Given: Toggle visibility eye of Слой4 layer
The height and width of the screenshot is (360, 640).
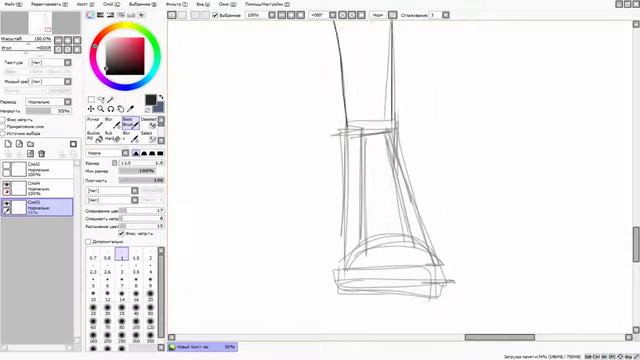Looking at the screenshot, I should tap(7, 184).
